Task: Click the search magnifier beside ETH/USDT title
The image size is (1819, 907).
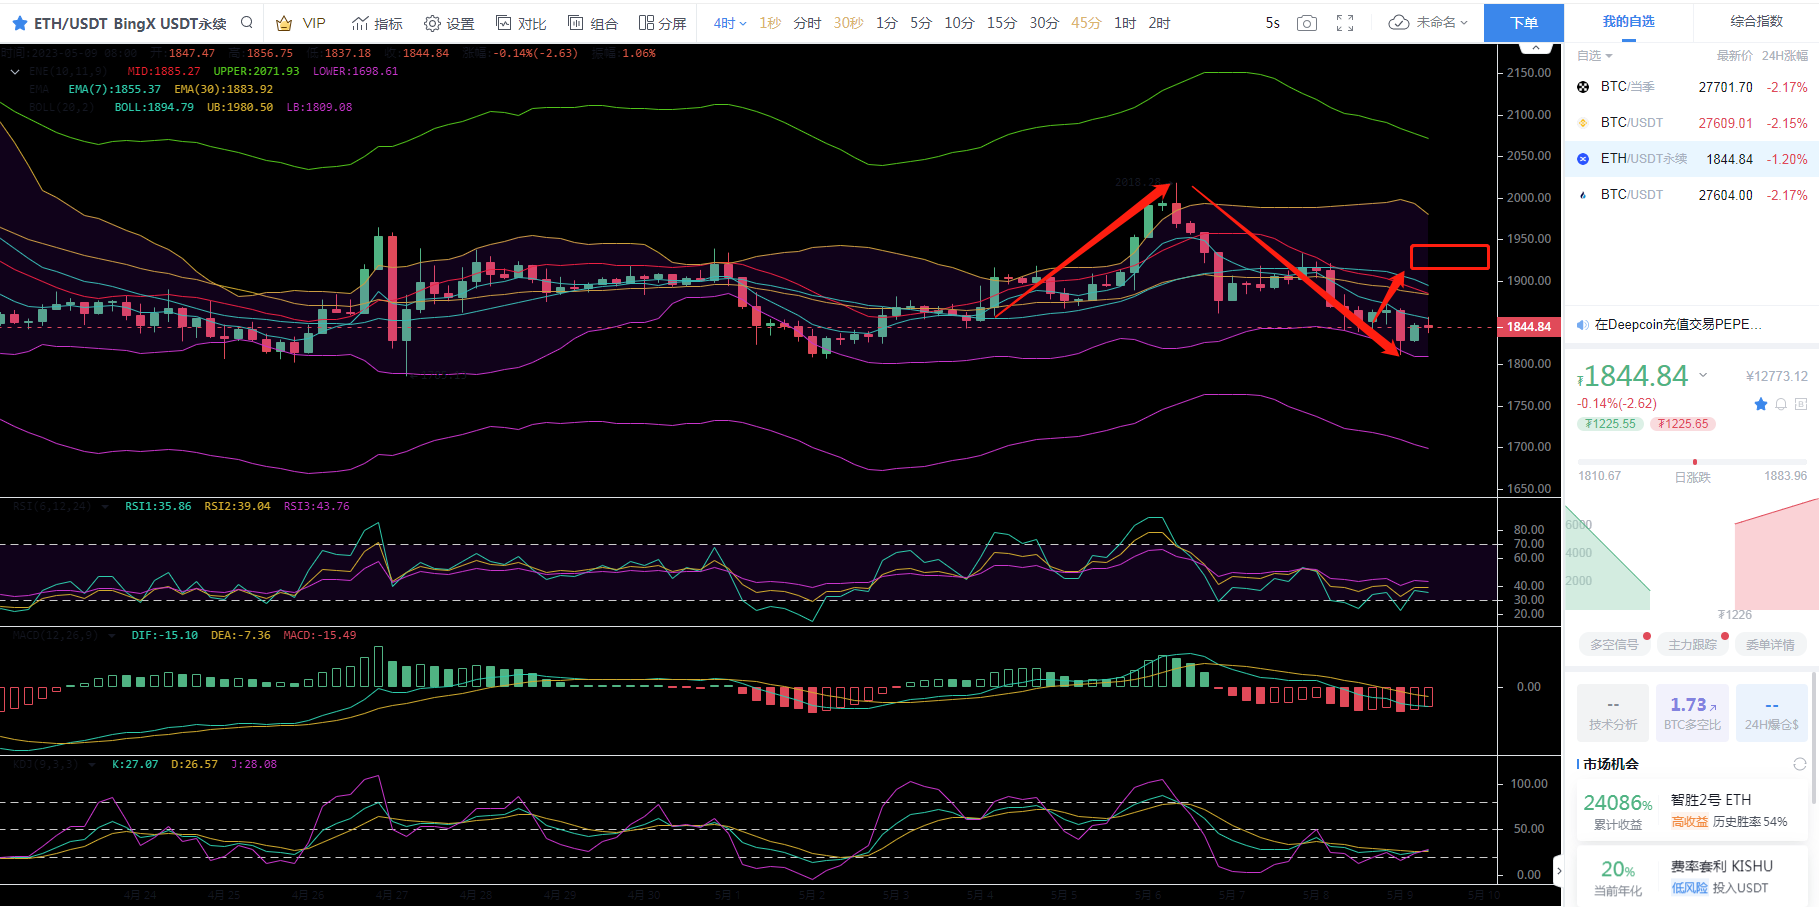Action: pos(247,23)
